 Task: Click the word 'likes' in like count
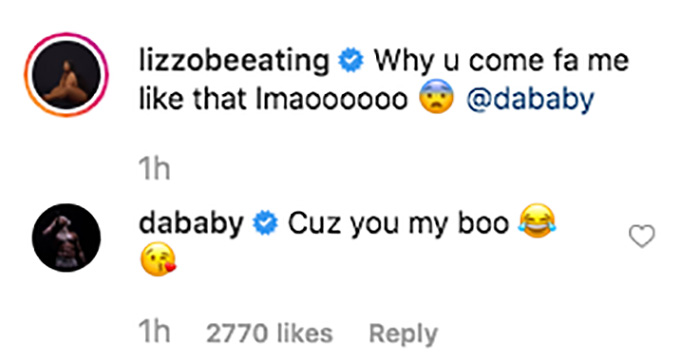[x=304, y=333]
